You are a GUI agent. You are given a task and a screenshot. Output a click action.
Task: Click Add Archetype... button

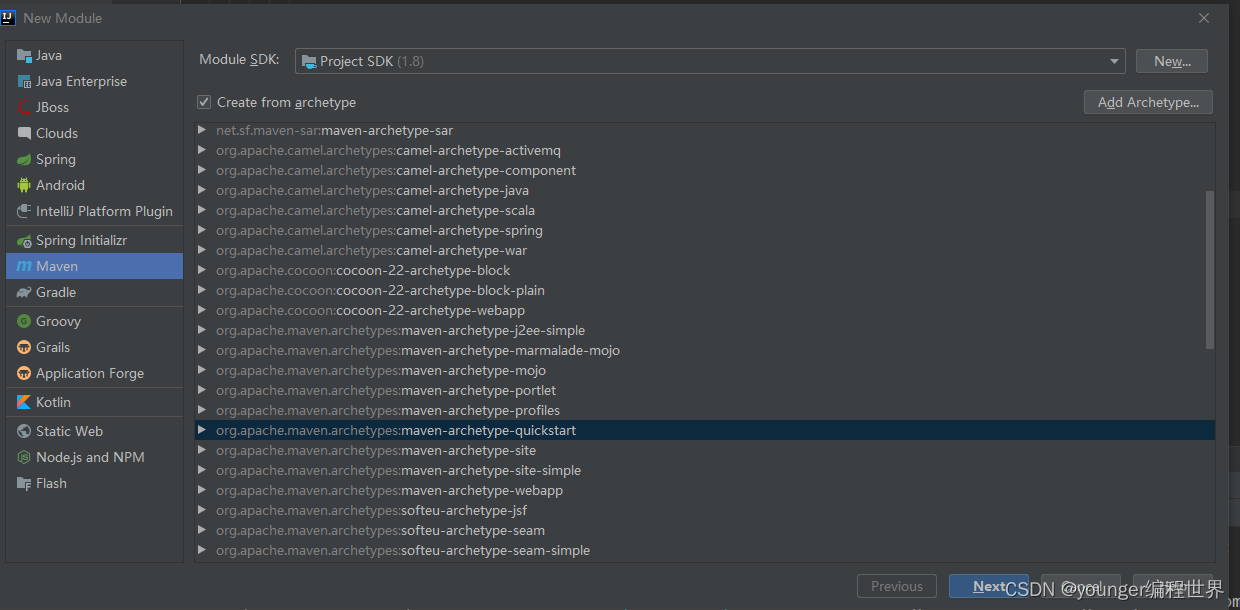(x=1148, y=102)
